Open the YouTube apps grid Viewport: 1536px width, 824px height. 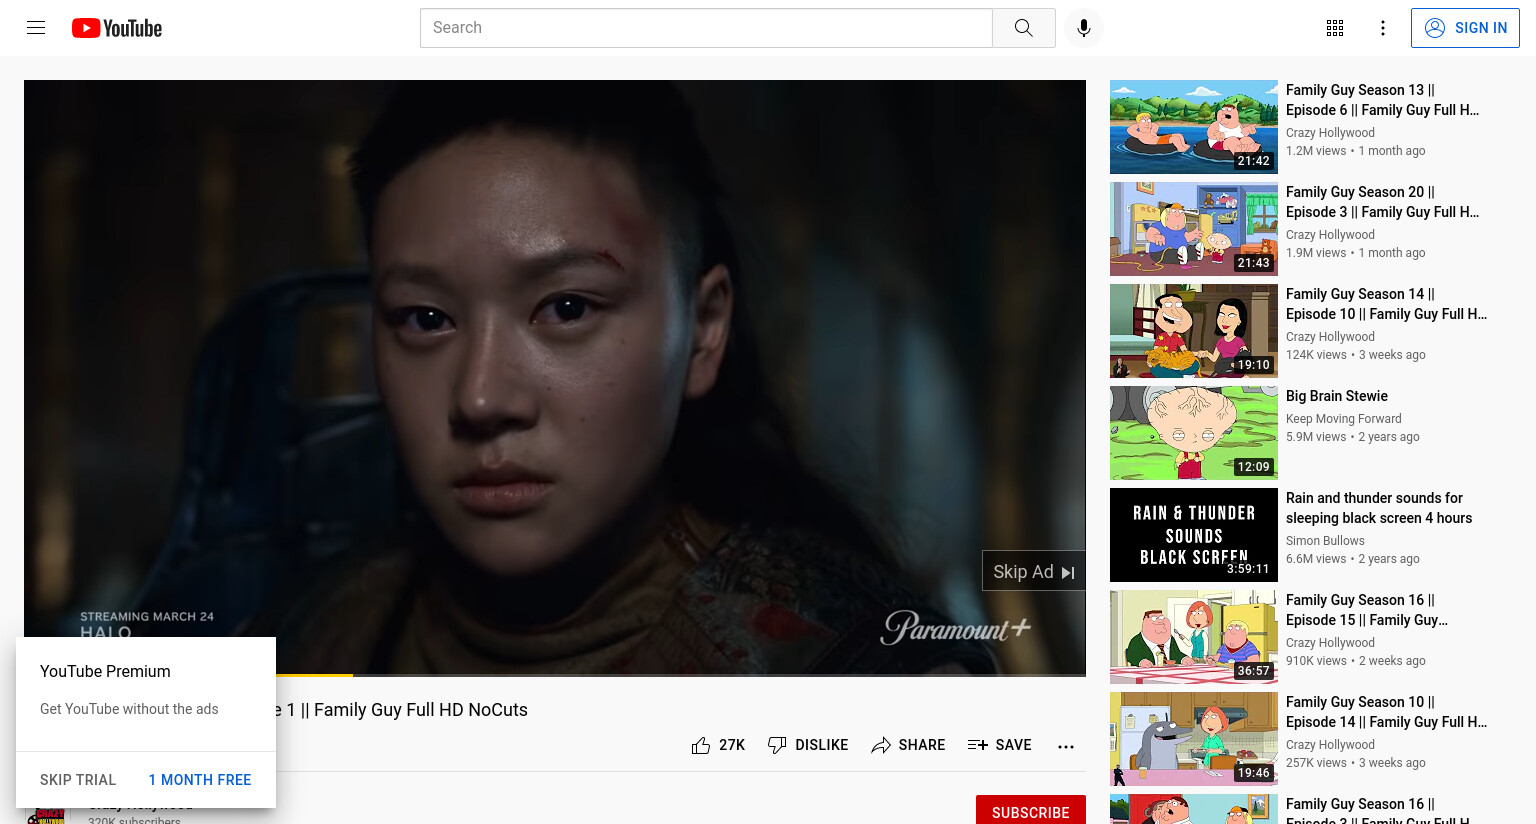click(x=1335, y=28)
